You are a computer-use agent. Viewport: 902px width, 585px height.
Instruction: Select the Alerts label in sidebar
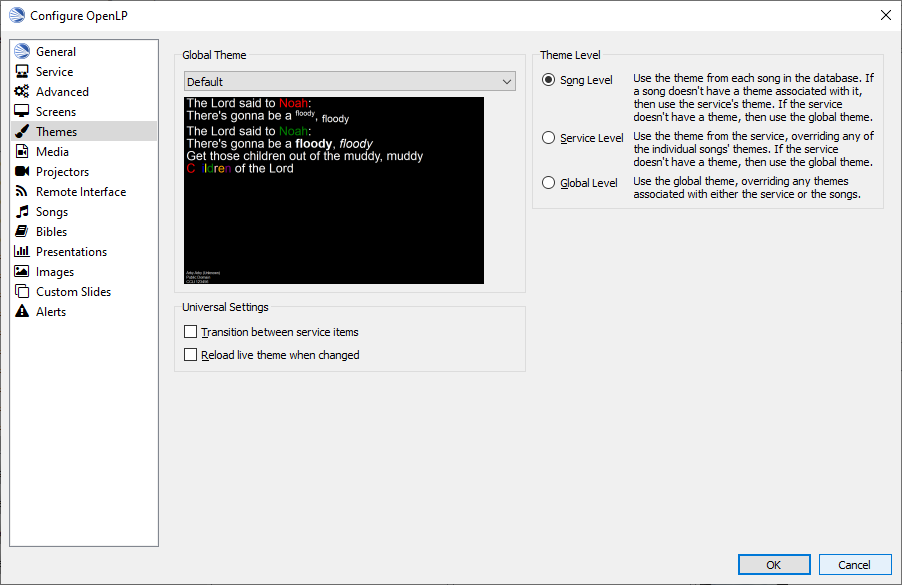point(51,311)
